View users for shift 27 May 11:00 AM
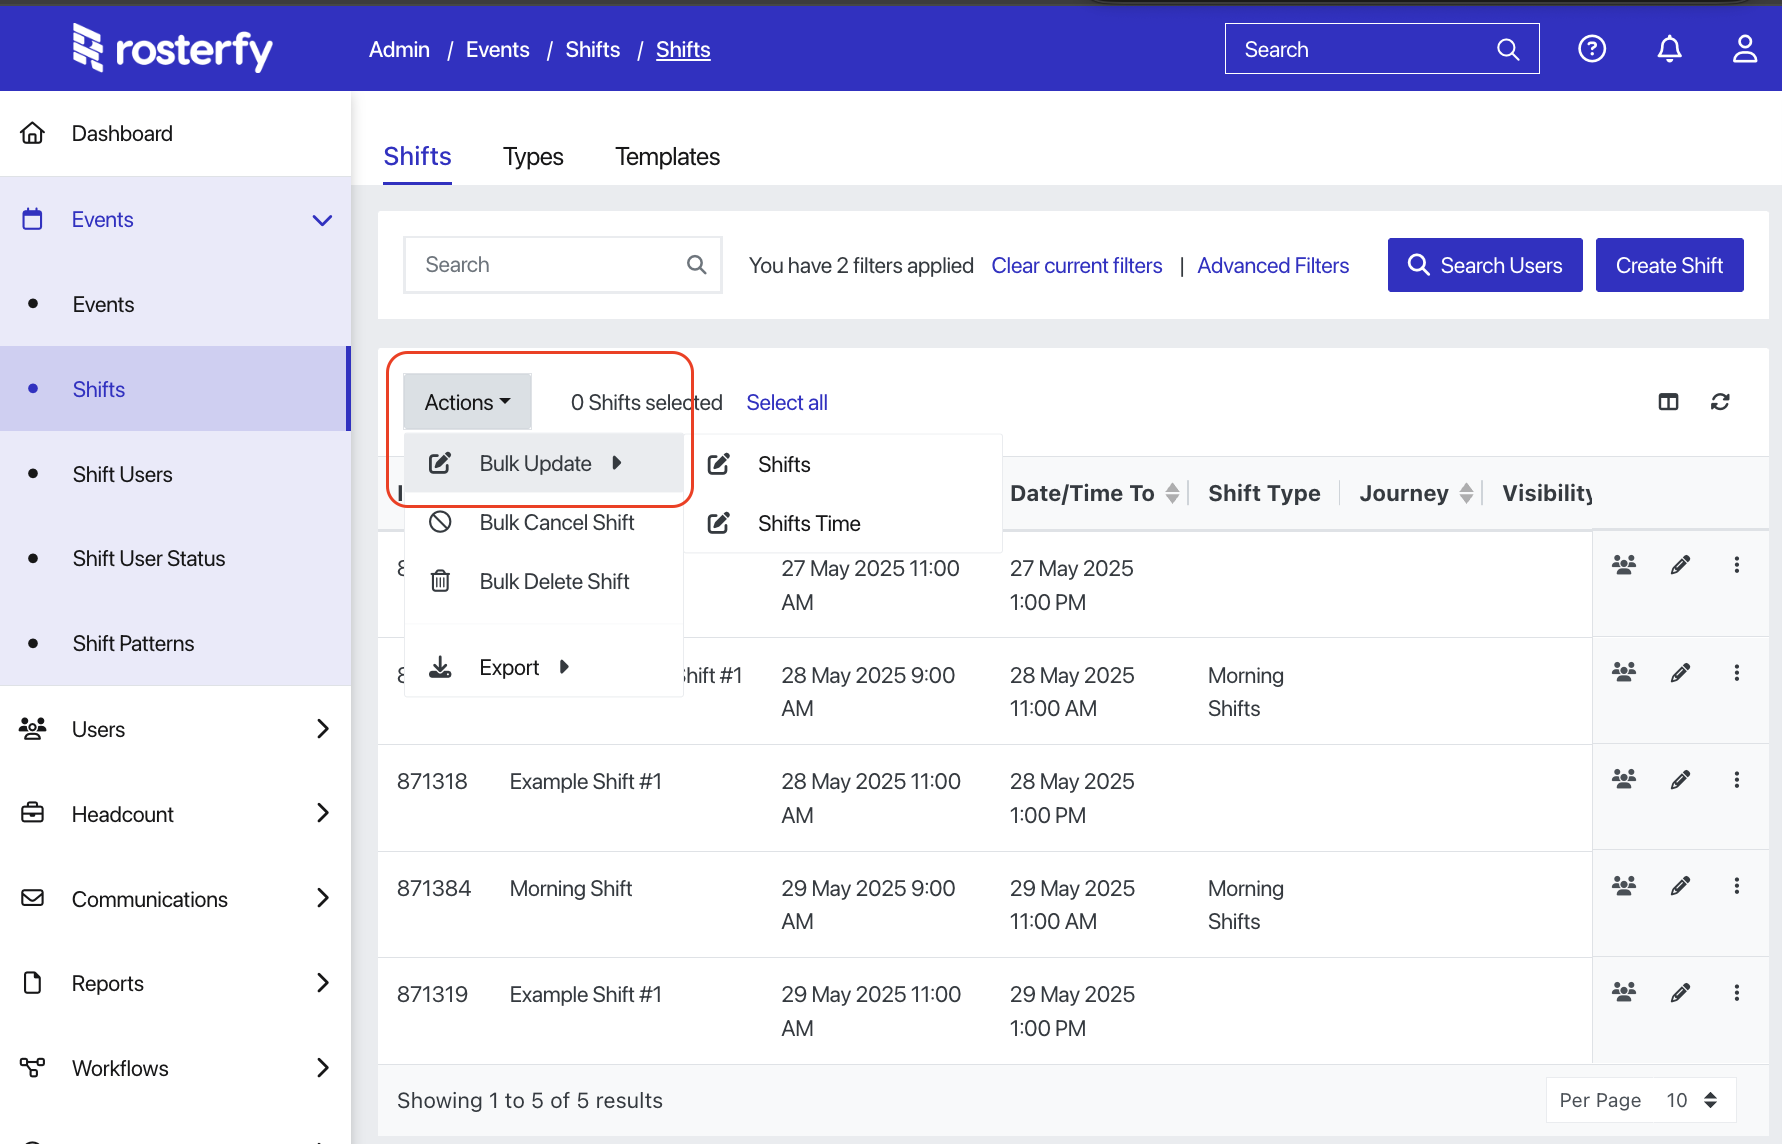Image resolution: width=1782 pixels, height=1144 pixels. (1624, 565)
